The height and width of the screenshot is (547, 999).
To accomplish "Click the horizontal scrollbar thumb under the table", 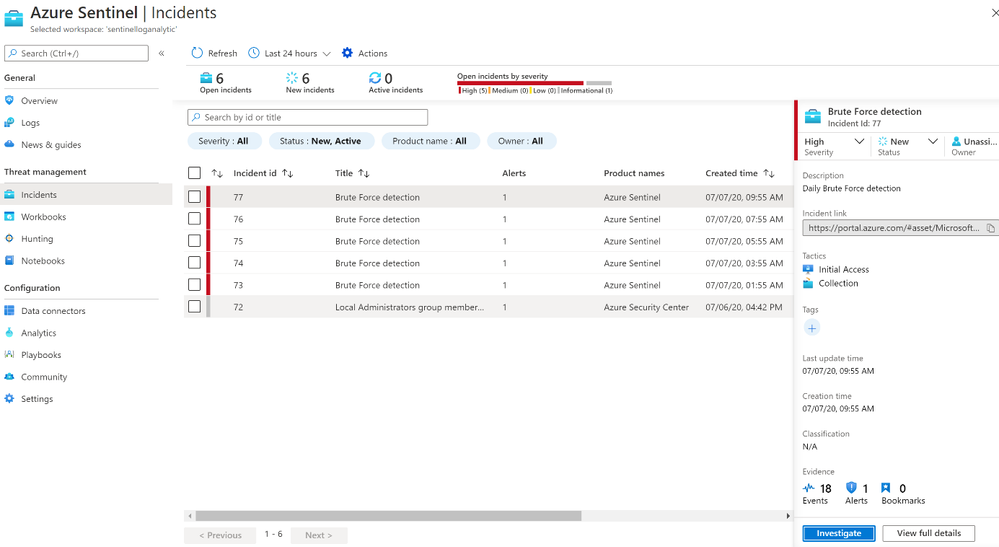I will tap(388, 516).
